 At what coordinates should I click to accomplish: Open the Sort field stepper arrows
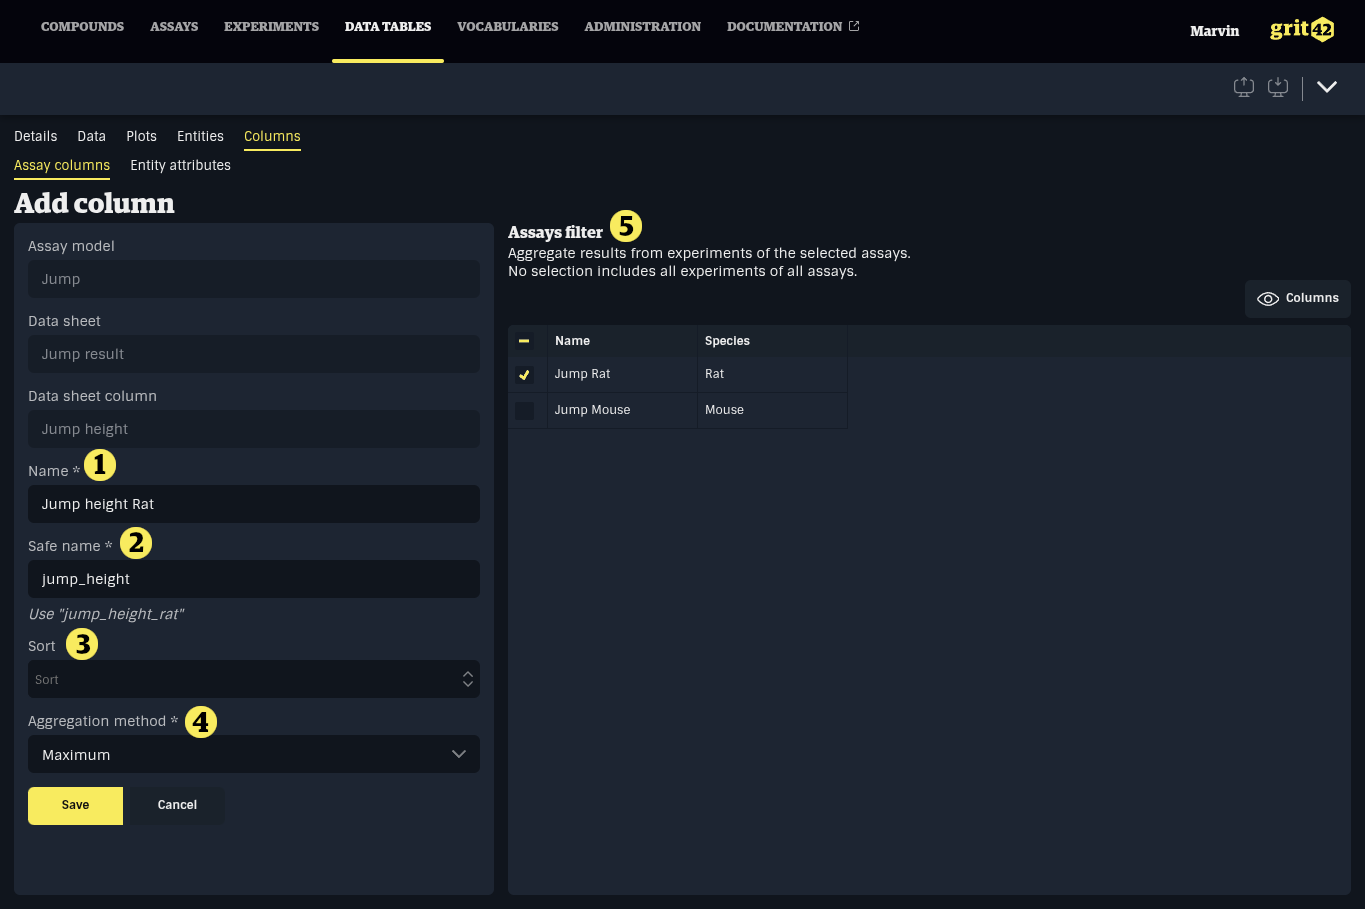467,679
